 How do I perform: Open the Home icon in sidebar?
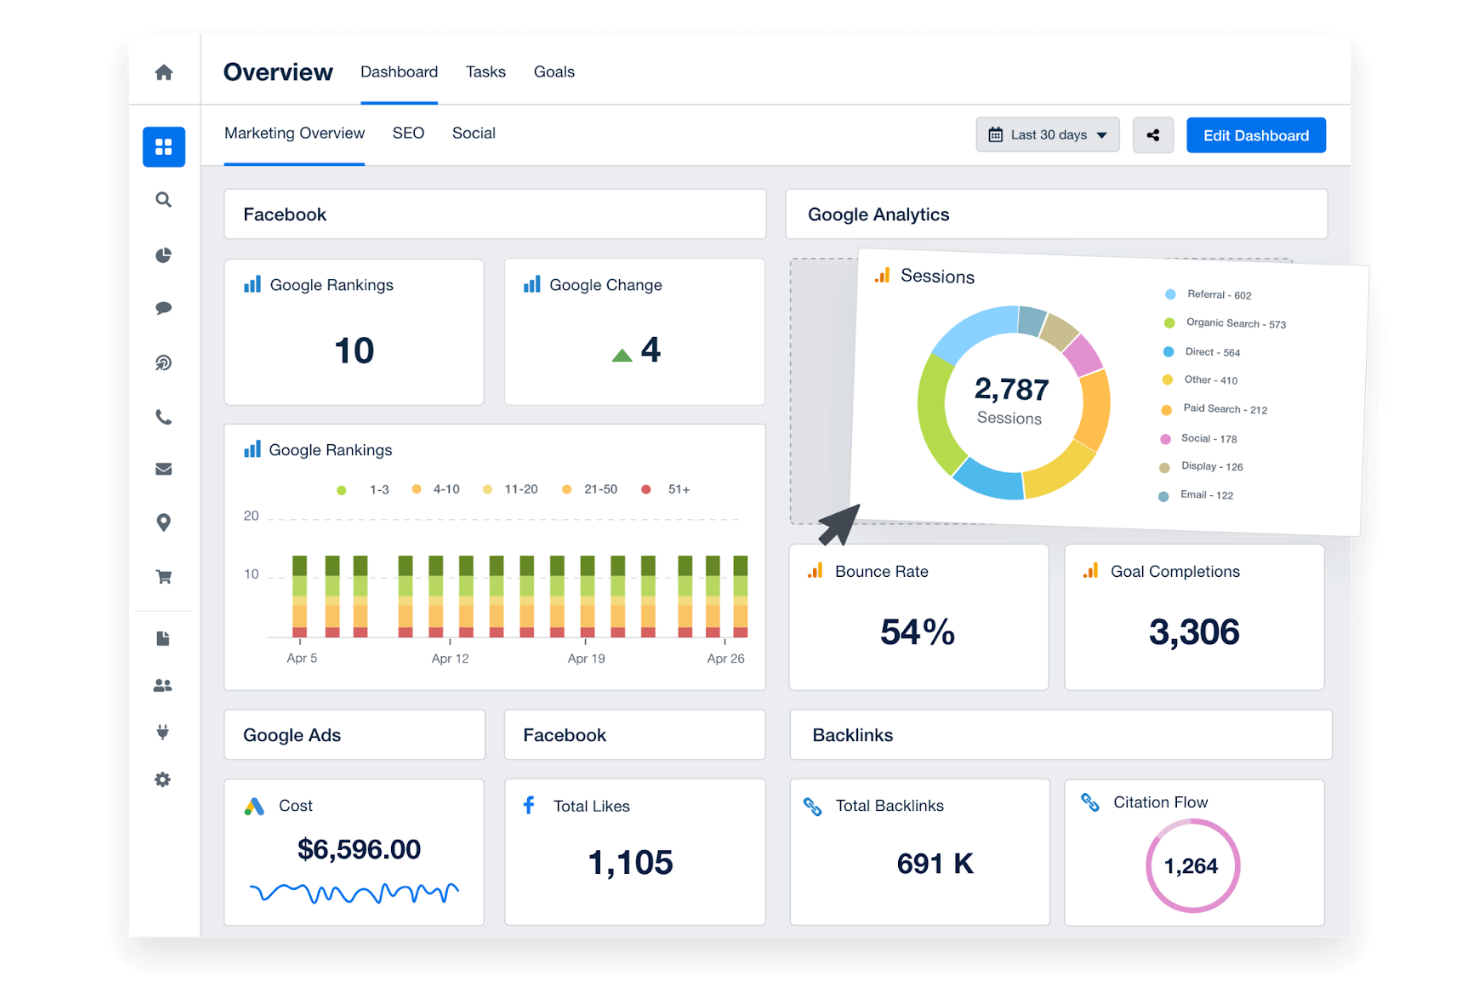164,72
